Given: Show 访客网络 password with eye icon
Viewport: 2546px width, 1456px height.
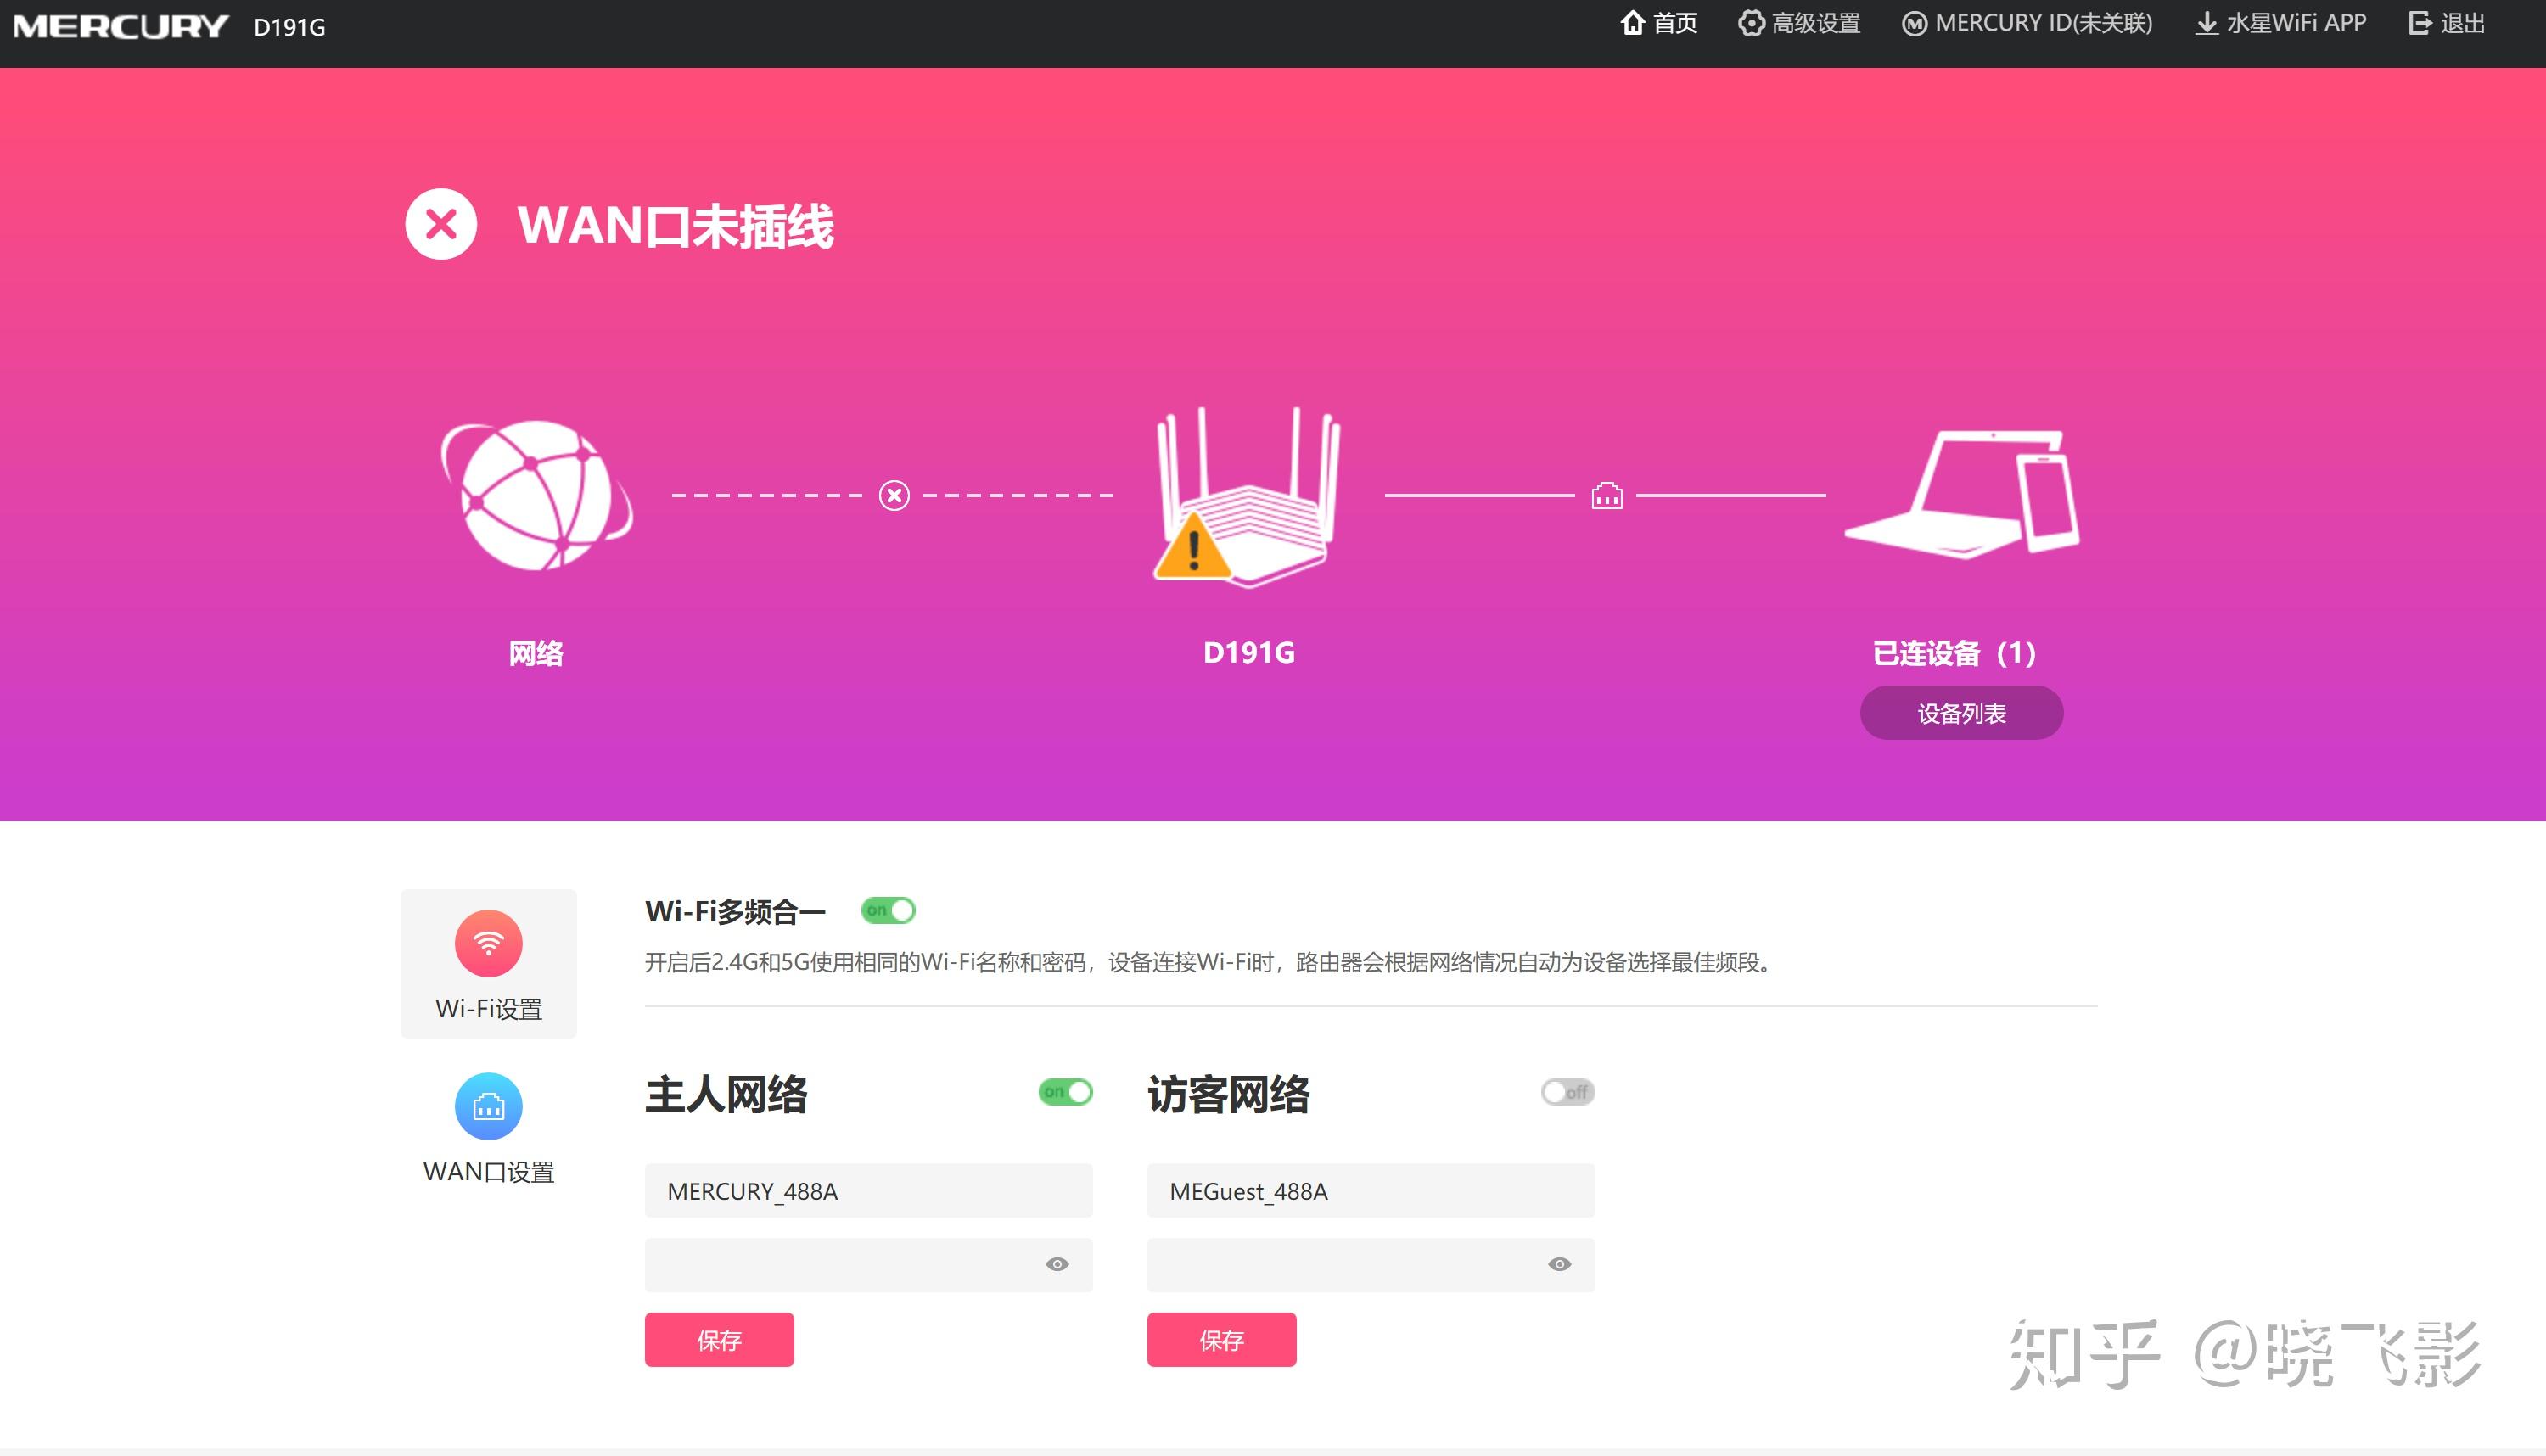Looking at the screenshot, I should click(x=1559, y=1265).
